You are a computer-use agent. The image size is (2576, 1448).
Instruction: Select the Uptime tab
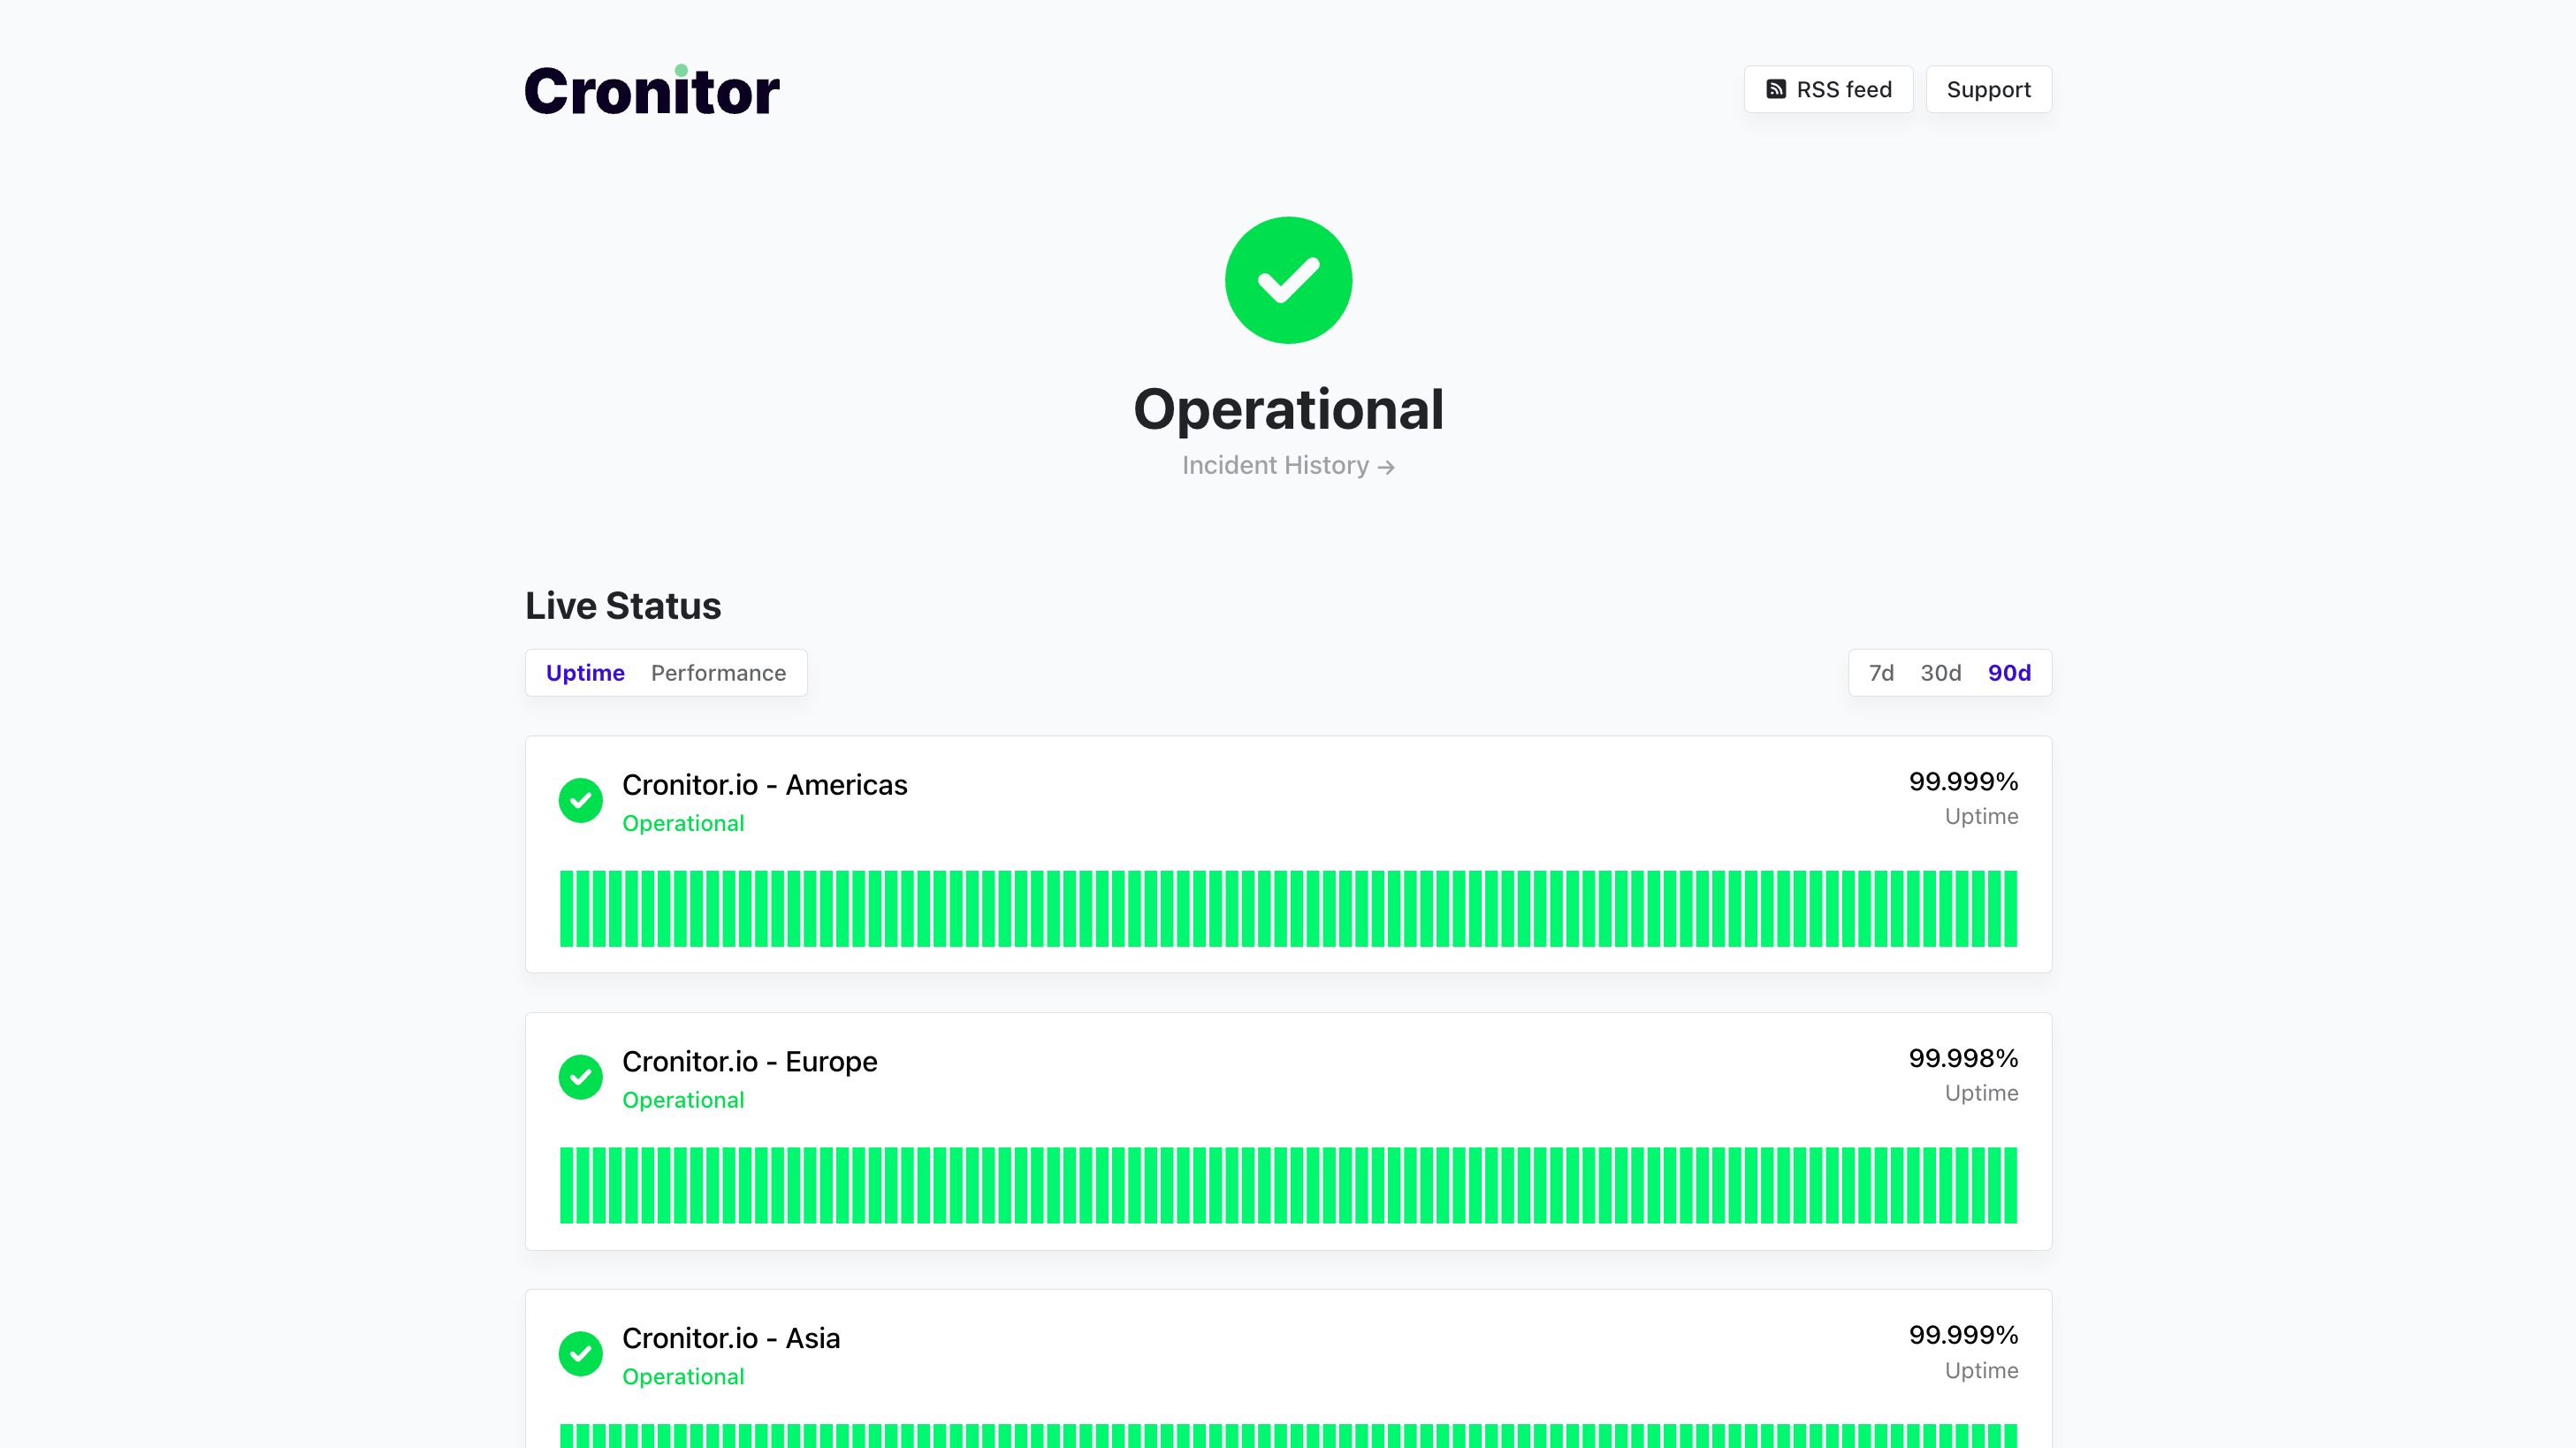584,673
